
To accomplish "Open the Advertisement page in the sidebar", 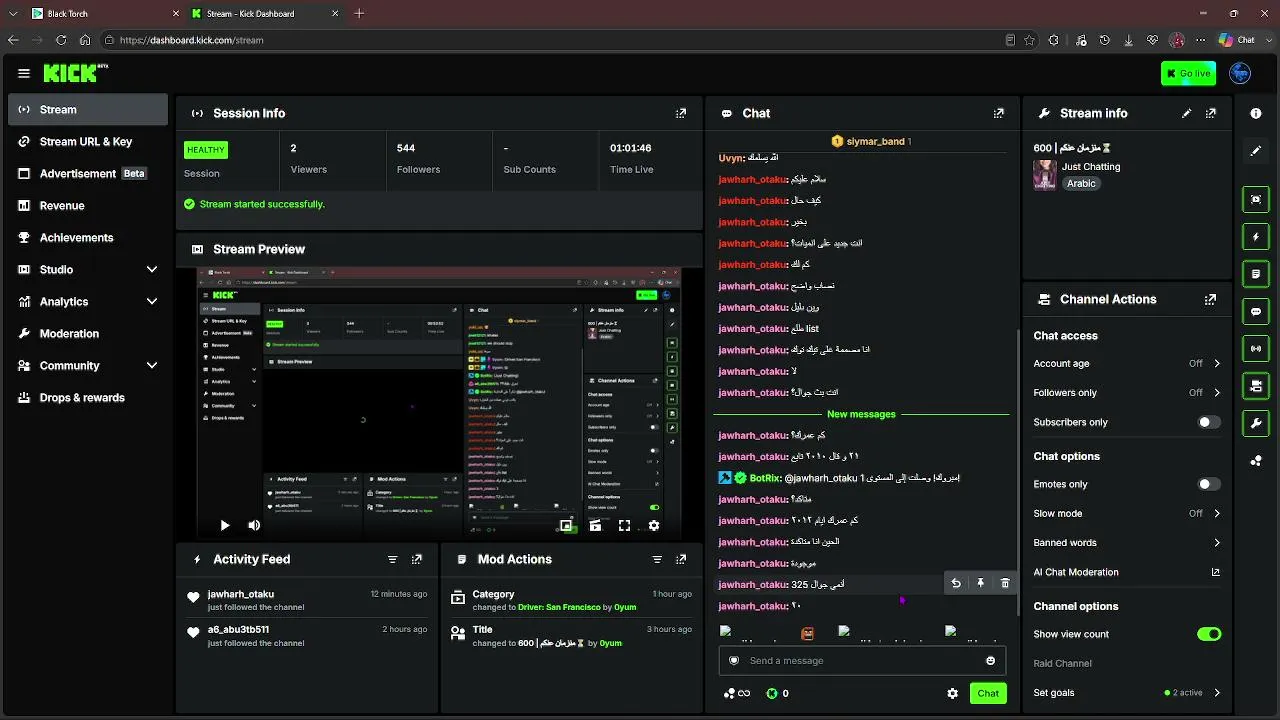I will point(88,174).
